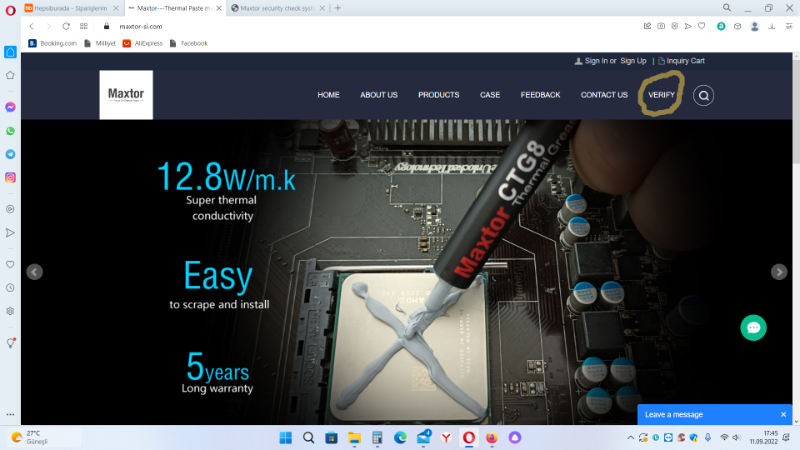Screen dimensions: 800x450
Task: Open sidebar bookmarks heart icon
Action: [10, 264]
